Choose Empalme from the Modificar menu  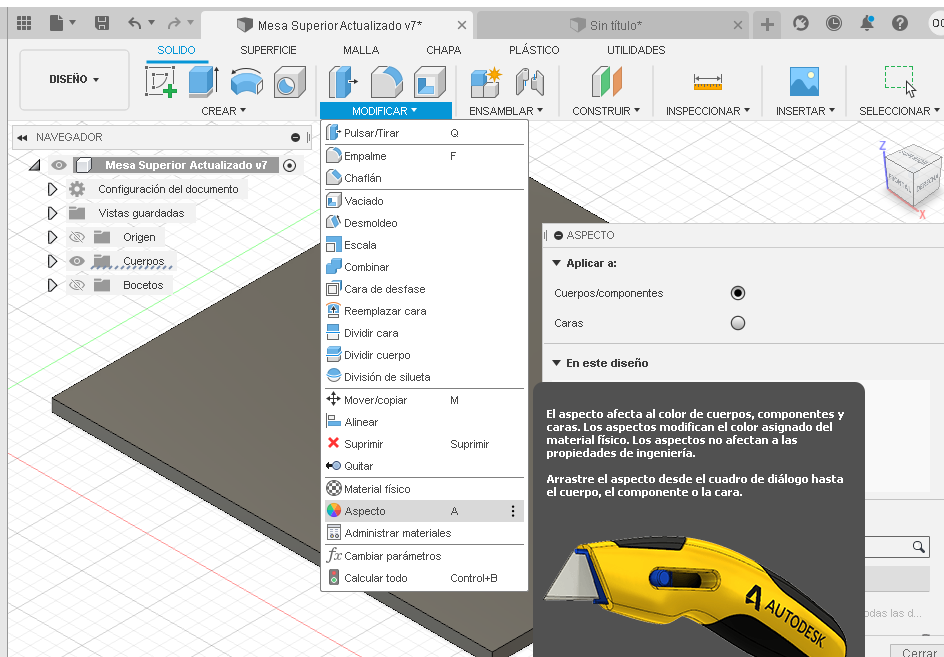[424, 156]
